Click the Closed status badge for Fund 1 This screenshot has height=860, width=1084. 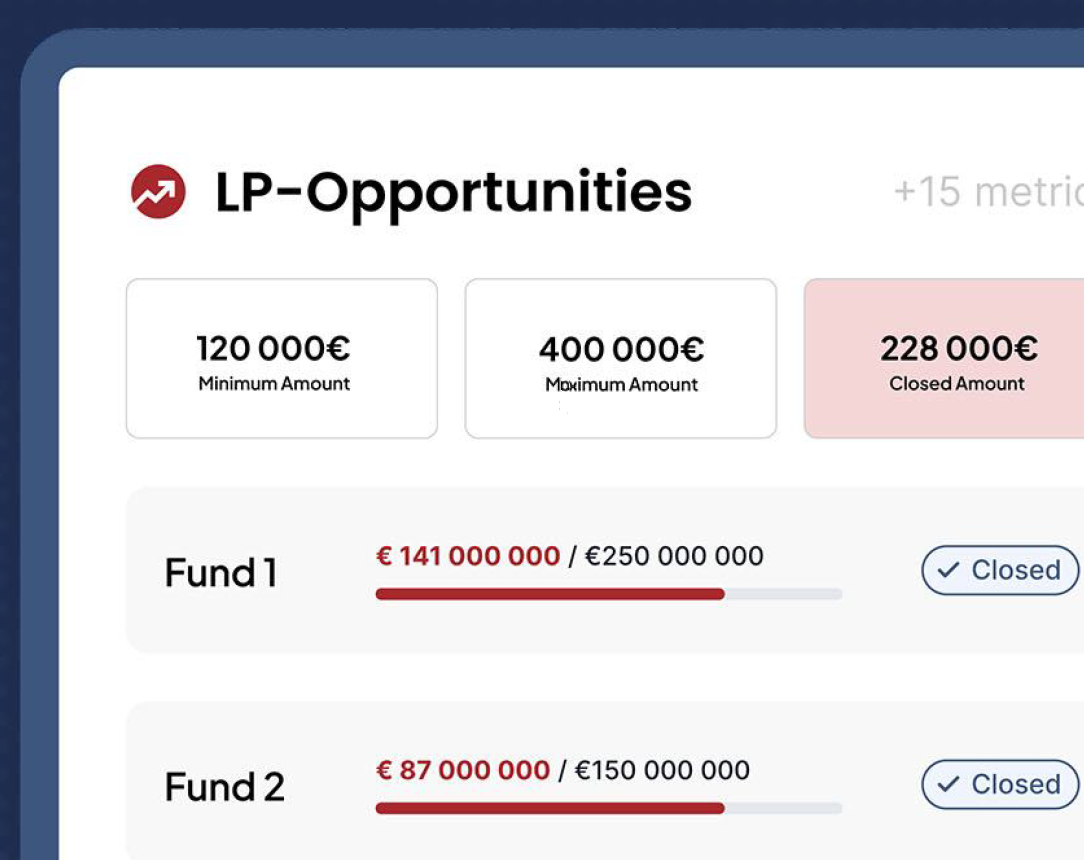coord(999,570)
